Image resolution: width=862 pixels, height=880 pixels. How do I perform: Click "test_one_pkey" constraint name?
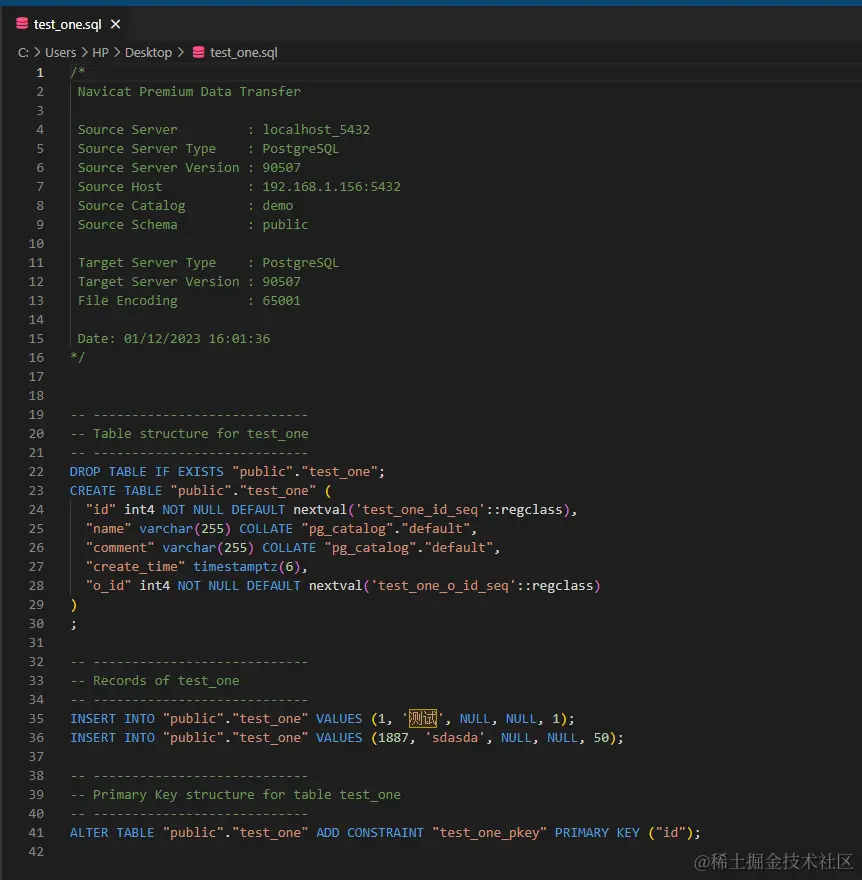(489, 833)
